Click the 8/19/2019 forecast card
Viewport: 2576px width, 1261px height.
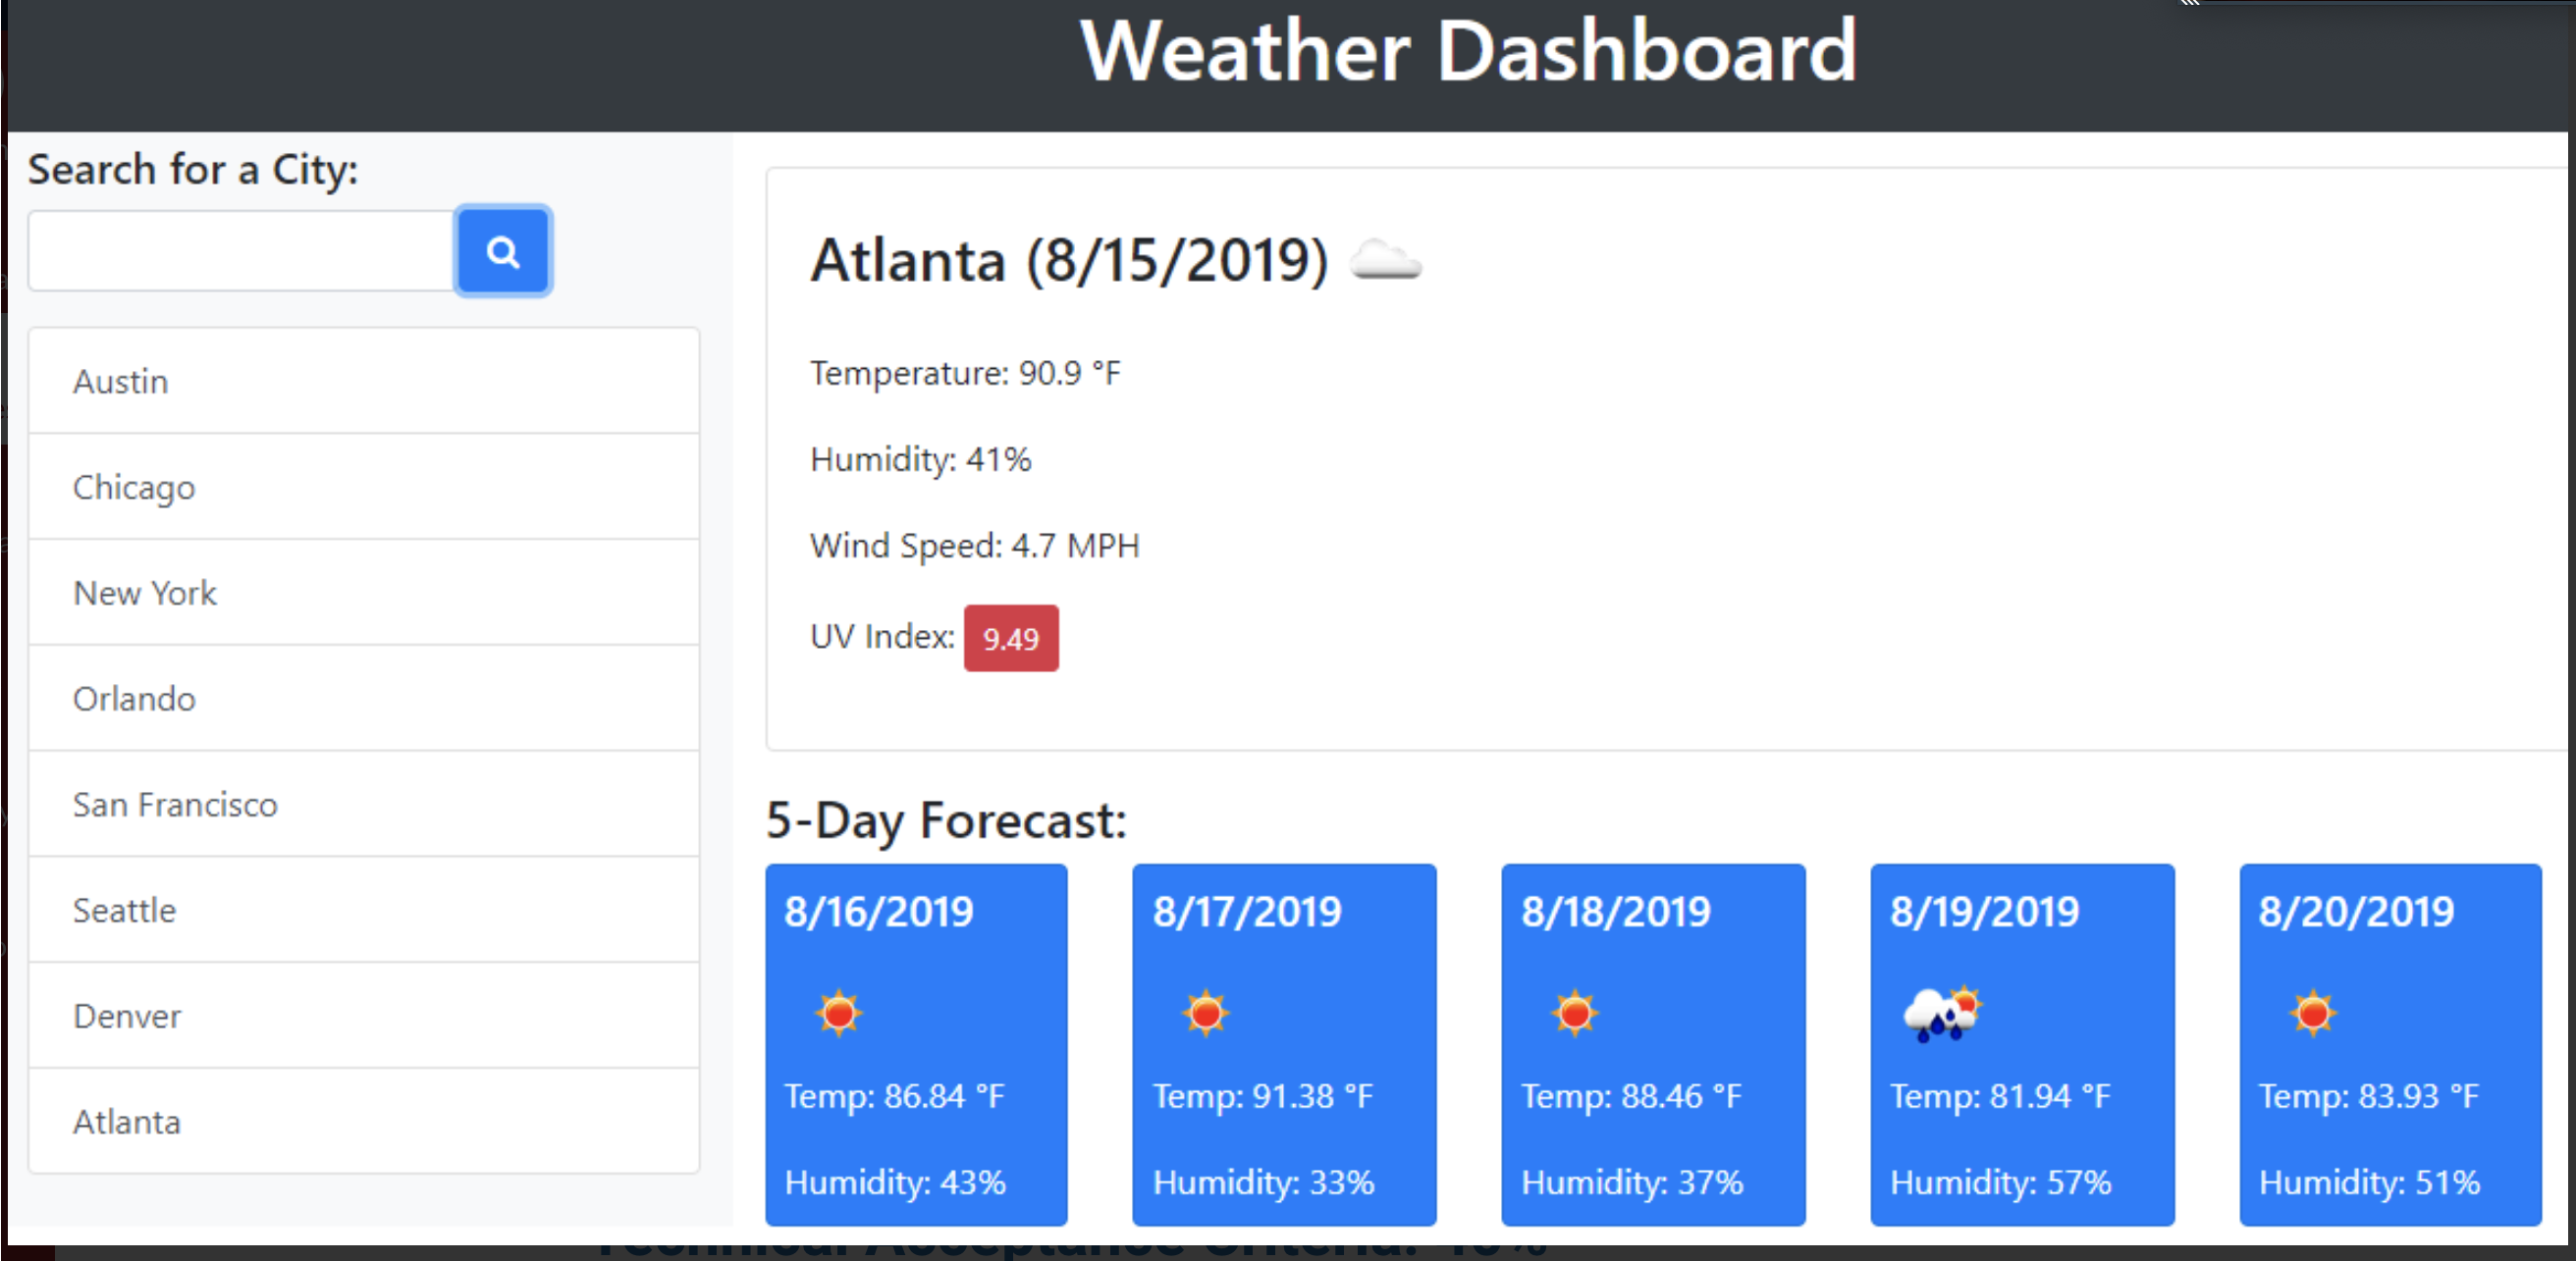point(2022,1047)
